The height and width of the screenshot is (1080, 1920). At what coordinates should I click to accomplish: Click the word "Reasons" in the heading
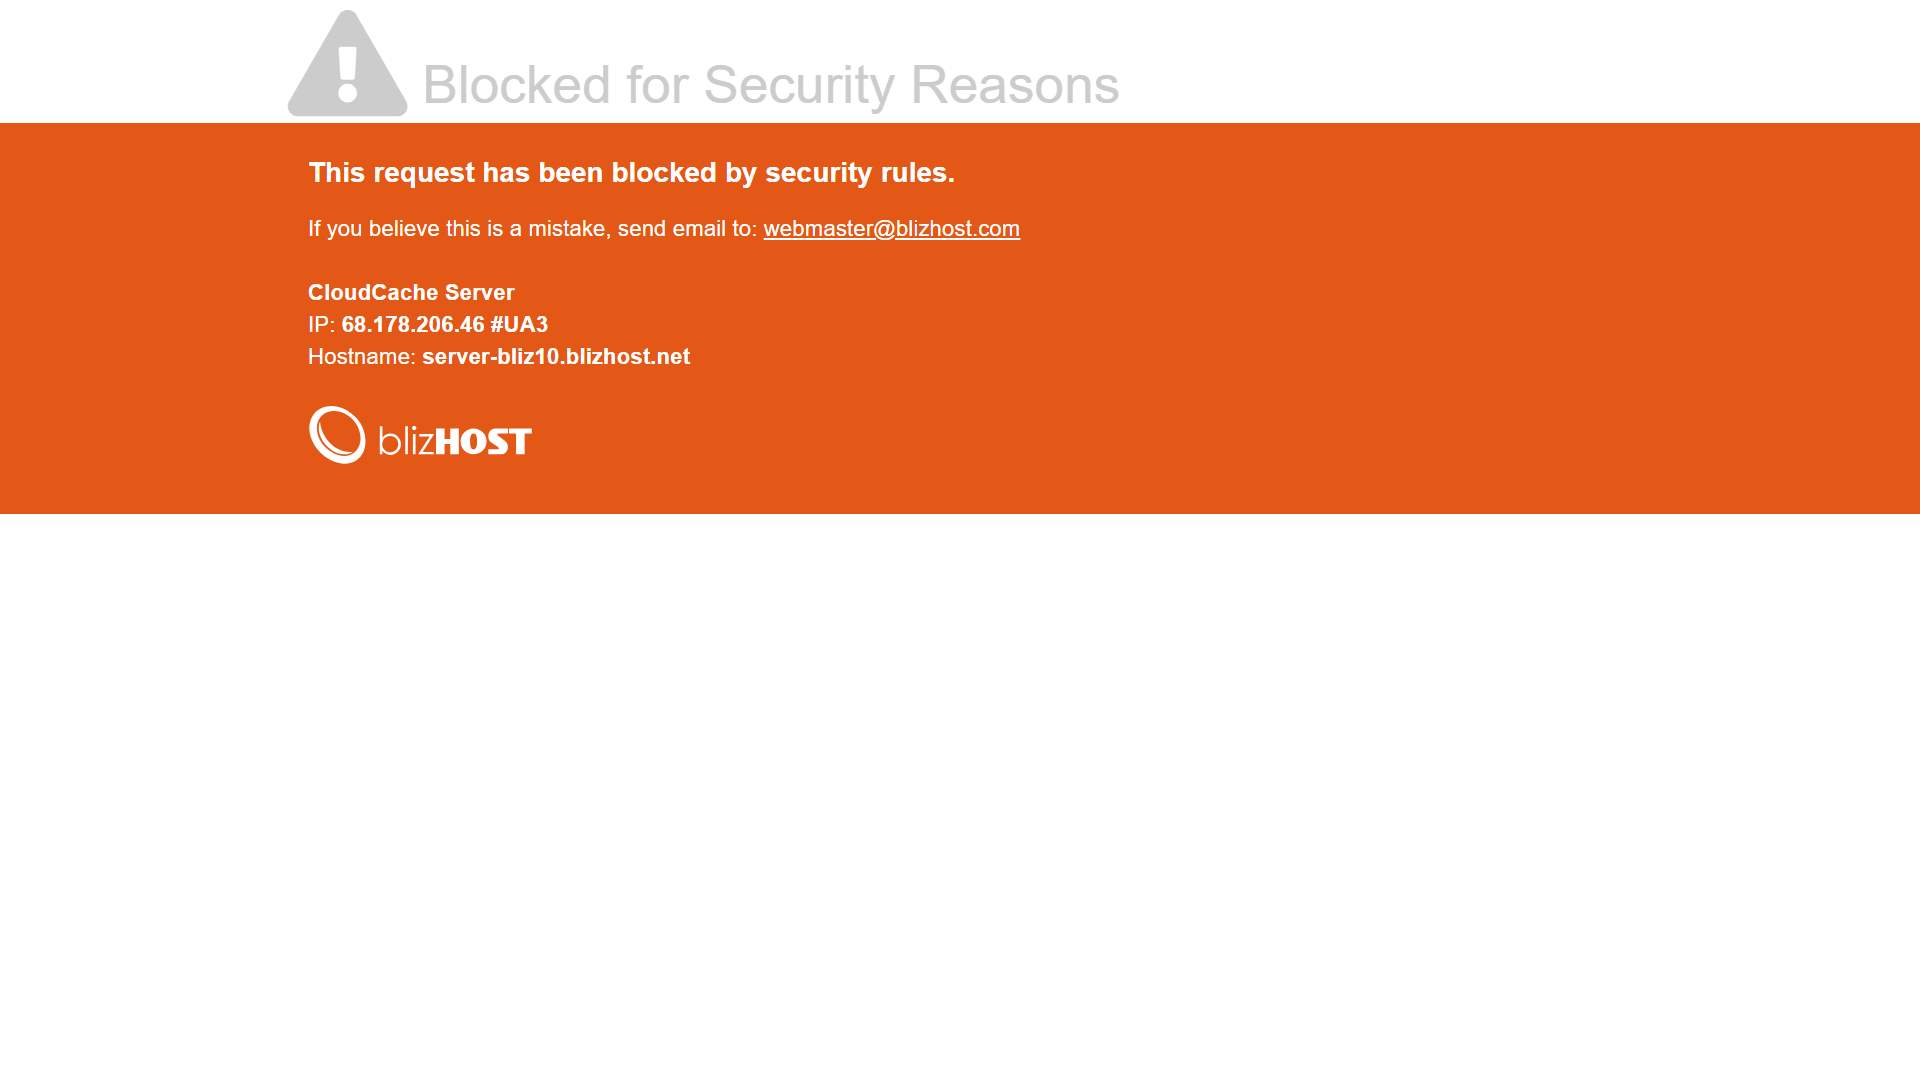(x=1014, y=85)
